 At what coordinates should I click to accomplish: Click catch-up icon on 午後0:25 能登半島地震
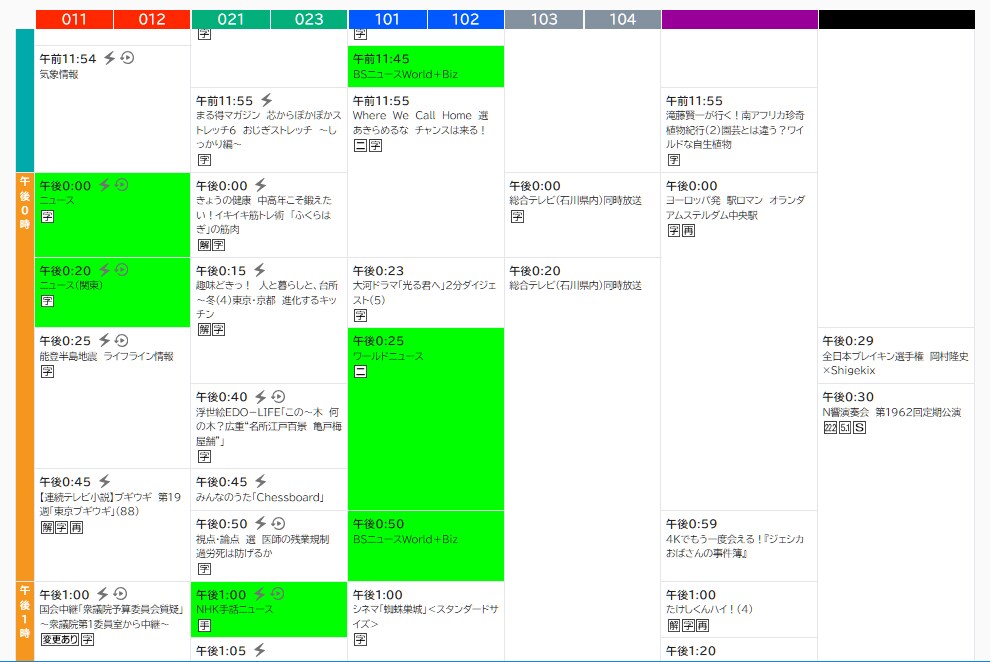(122, 340)
